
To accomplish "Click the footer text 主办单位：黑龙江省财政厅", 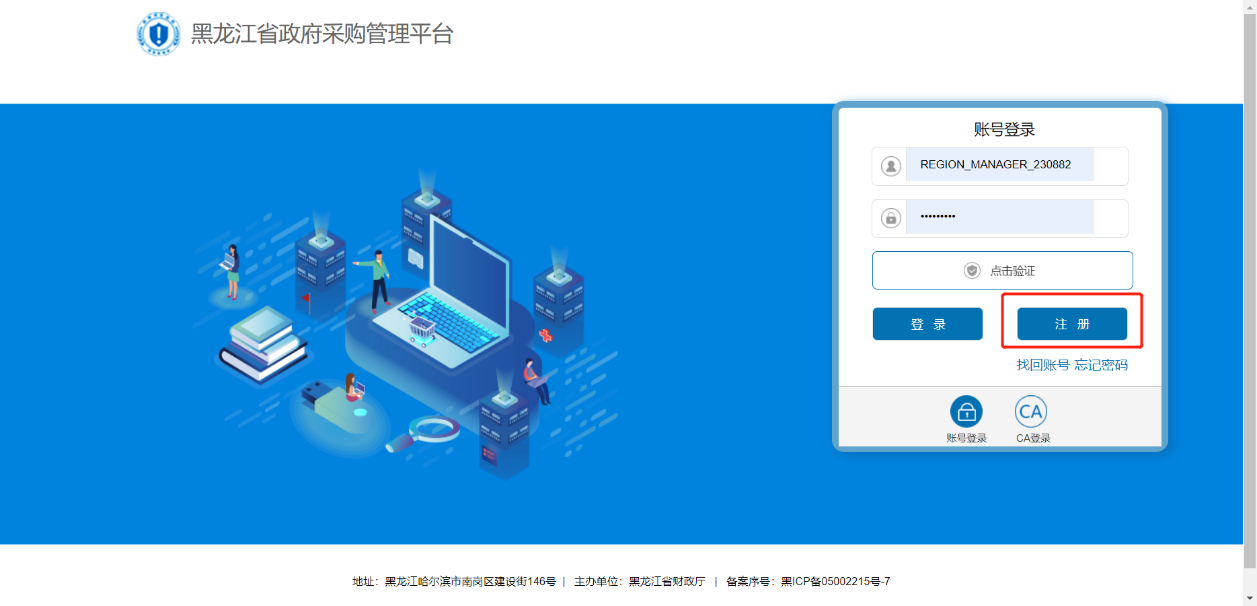I will pos(640,581).
